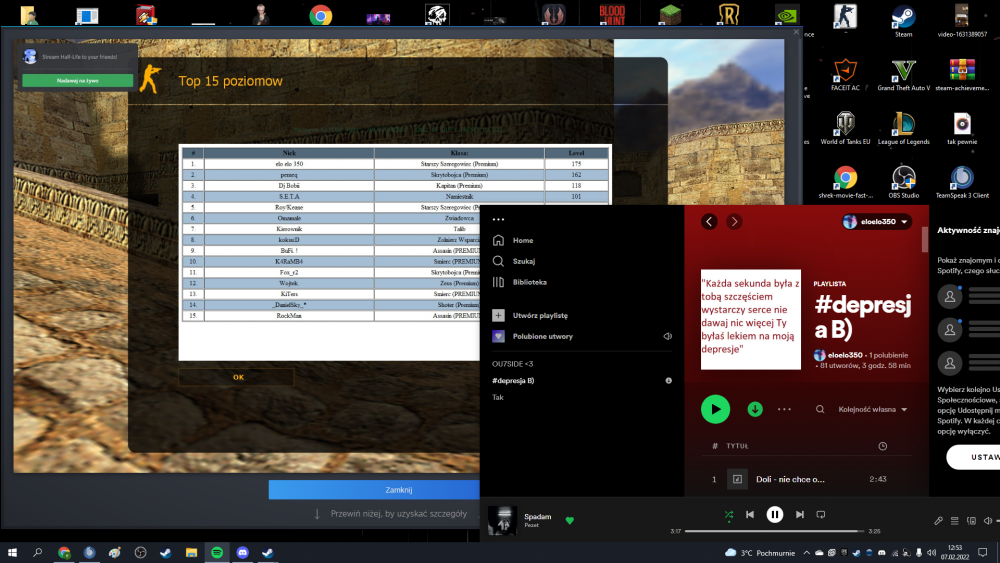
Task: Toggle repeat in the Spotify player bar
Action: pos(821,515)
